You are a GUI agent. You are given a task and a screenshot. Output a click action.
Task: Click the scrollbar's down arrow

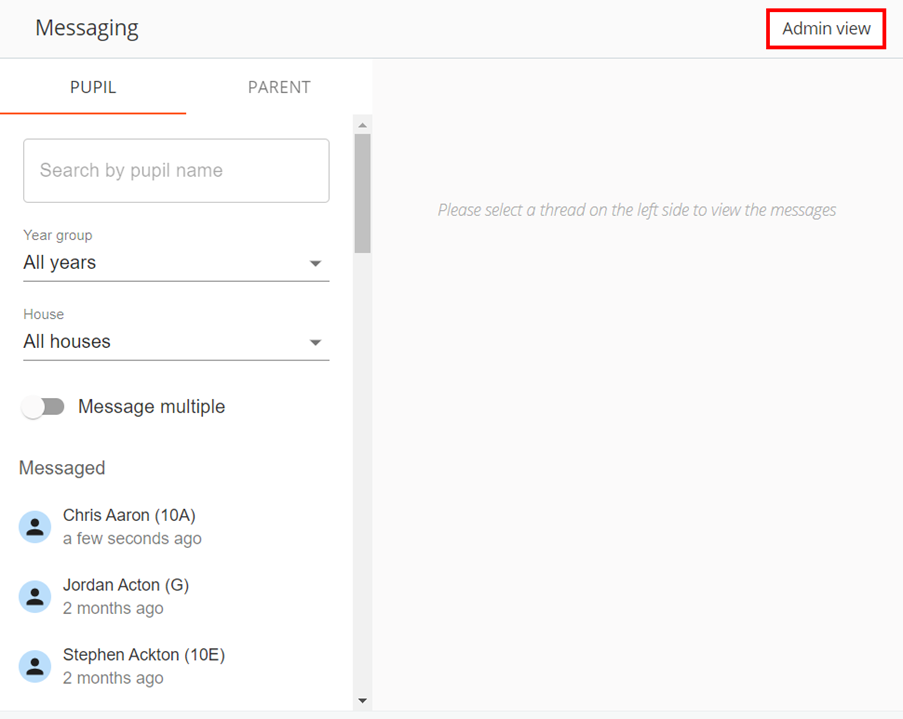tap(361, 701)
